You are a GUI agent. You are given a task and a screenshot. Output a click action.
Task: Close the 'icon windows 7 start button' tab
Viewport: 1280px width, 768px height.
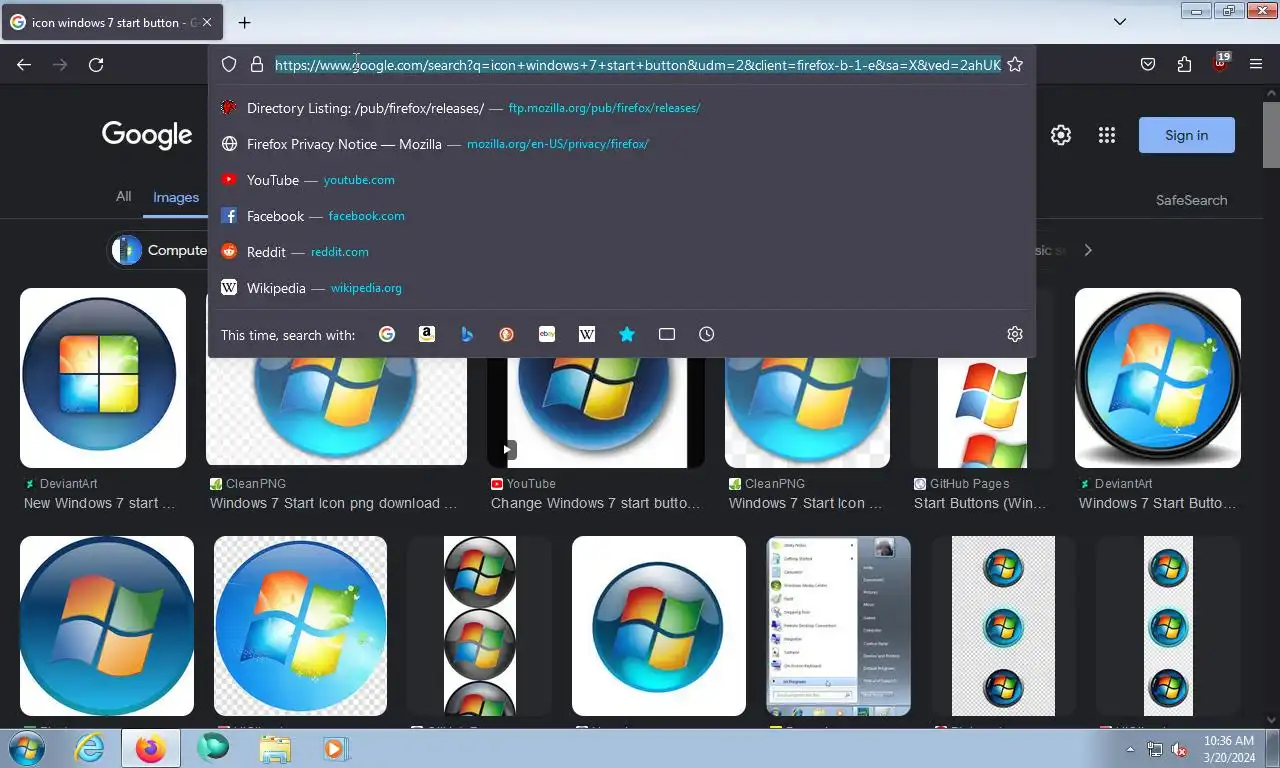tap(207, 22)
